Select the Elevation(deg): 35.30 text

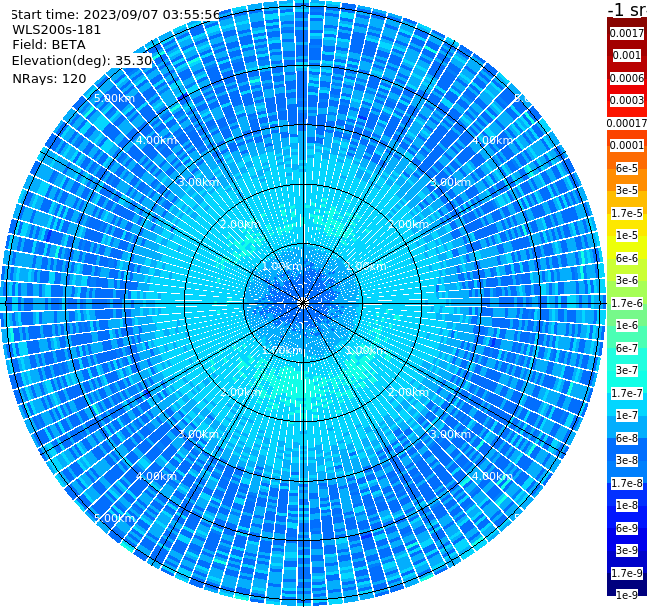82,61
